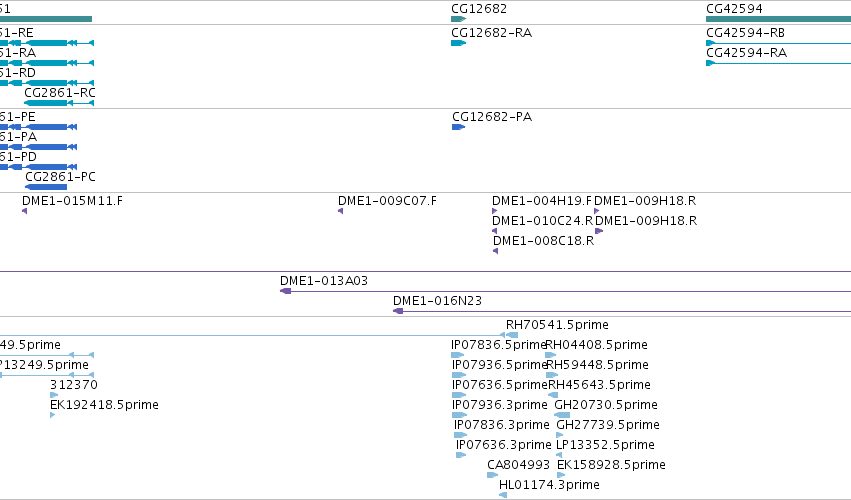Click the DME1-004H19.F label

(542, 201)
